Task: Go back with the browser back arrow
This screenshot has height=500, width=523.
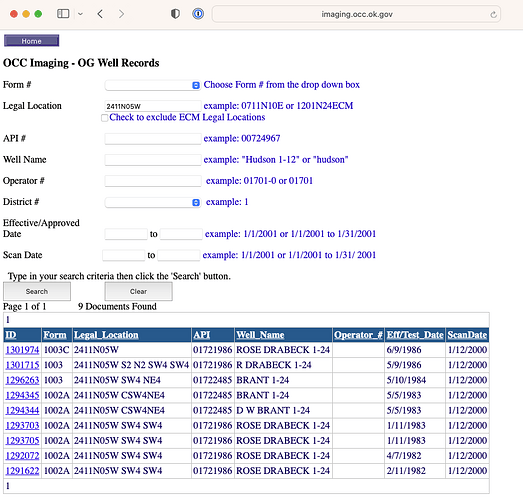Action: 100,14
